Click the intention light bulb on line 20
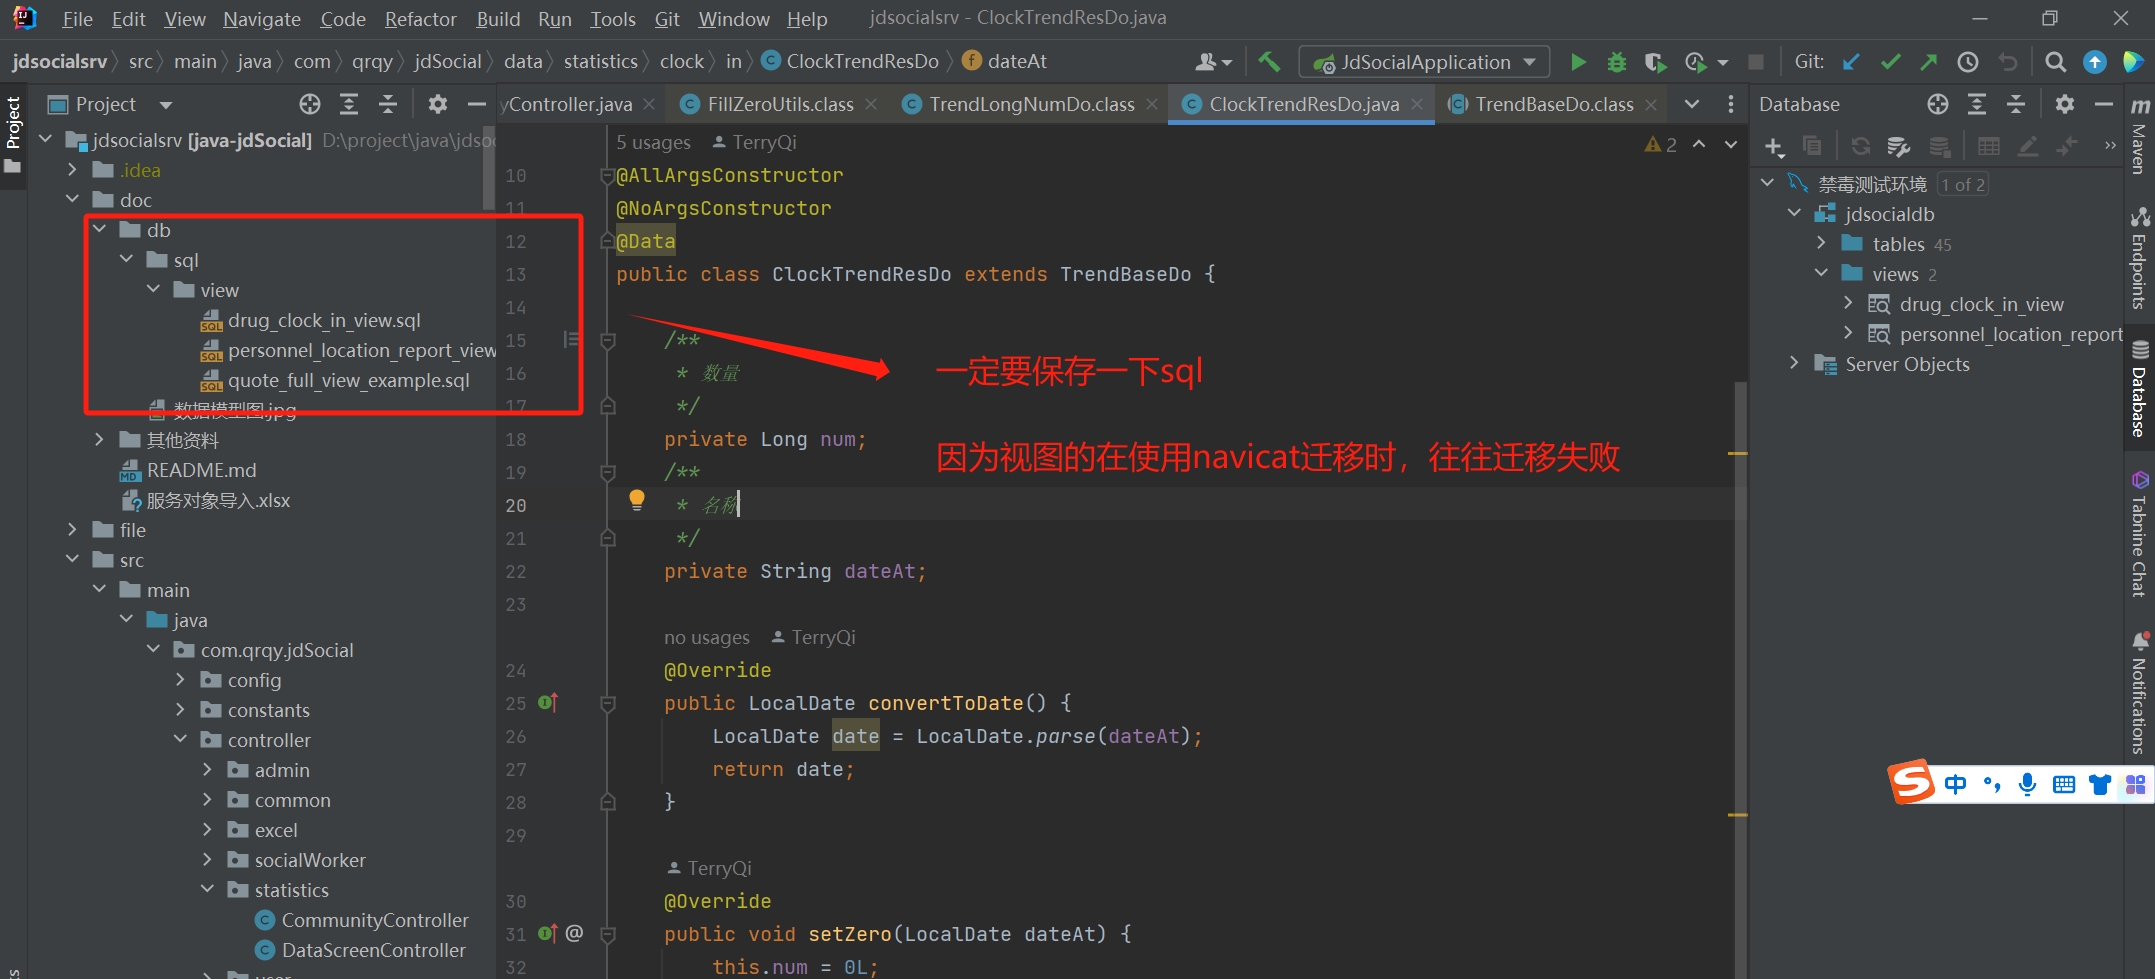 click(637, 501)
